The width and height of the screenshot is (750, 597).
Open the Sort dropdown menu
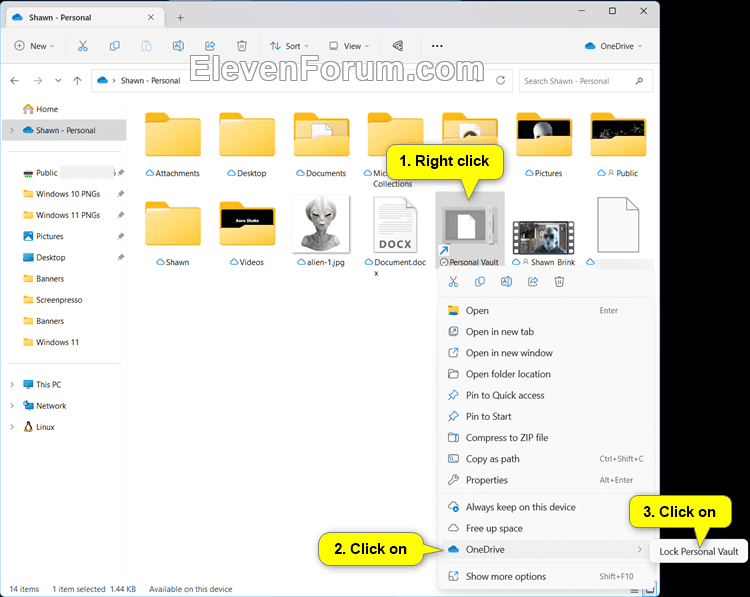289,46
